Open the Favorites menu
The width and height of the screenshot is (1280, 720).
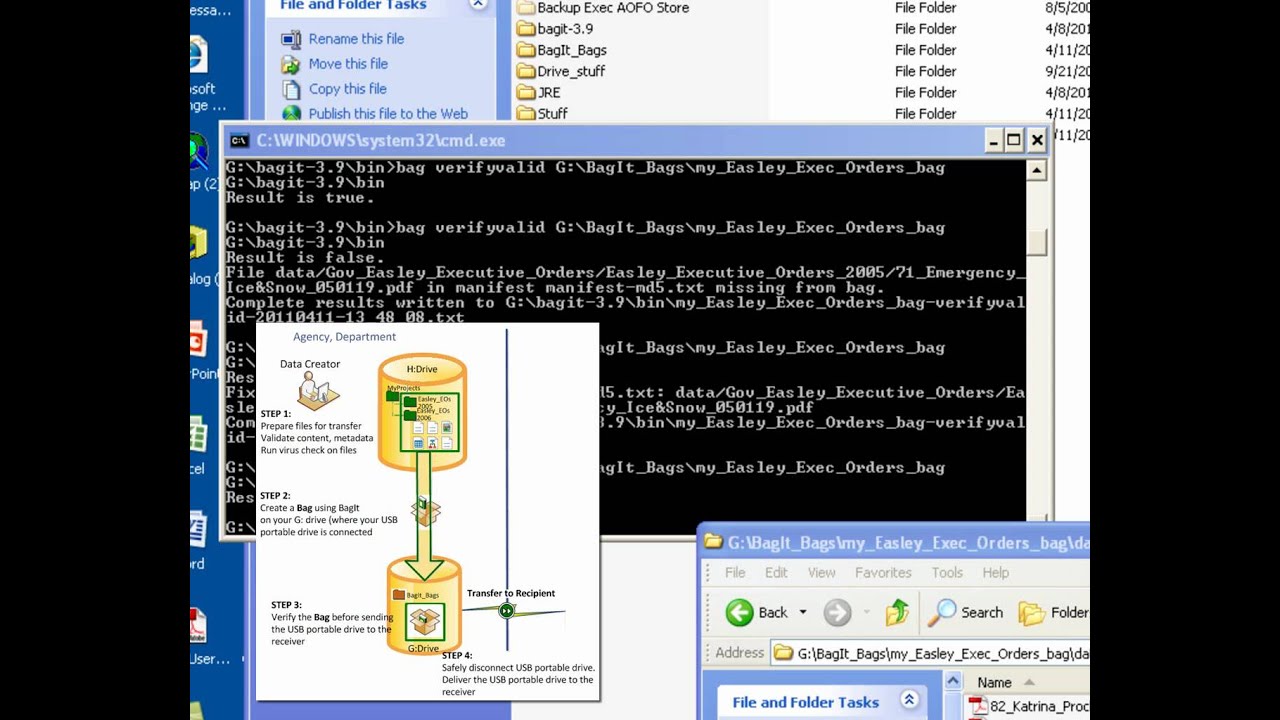(x=883, y=572)
